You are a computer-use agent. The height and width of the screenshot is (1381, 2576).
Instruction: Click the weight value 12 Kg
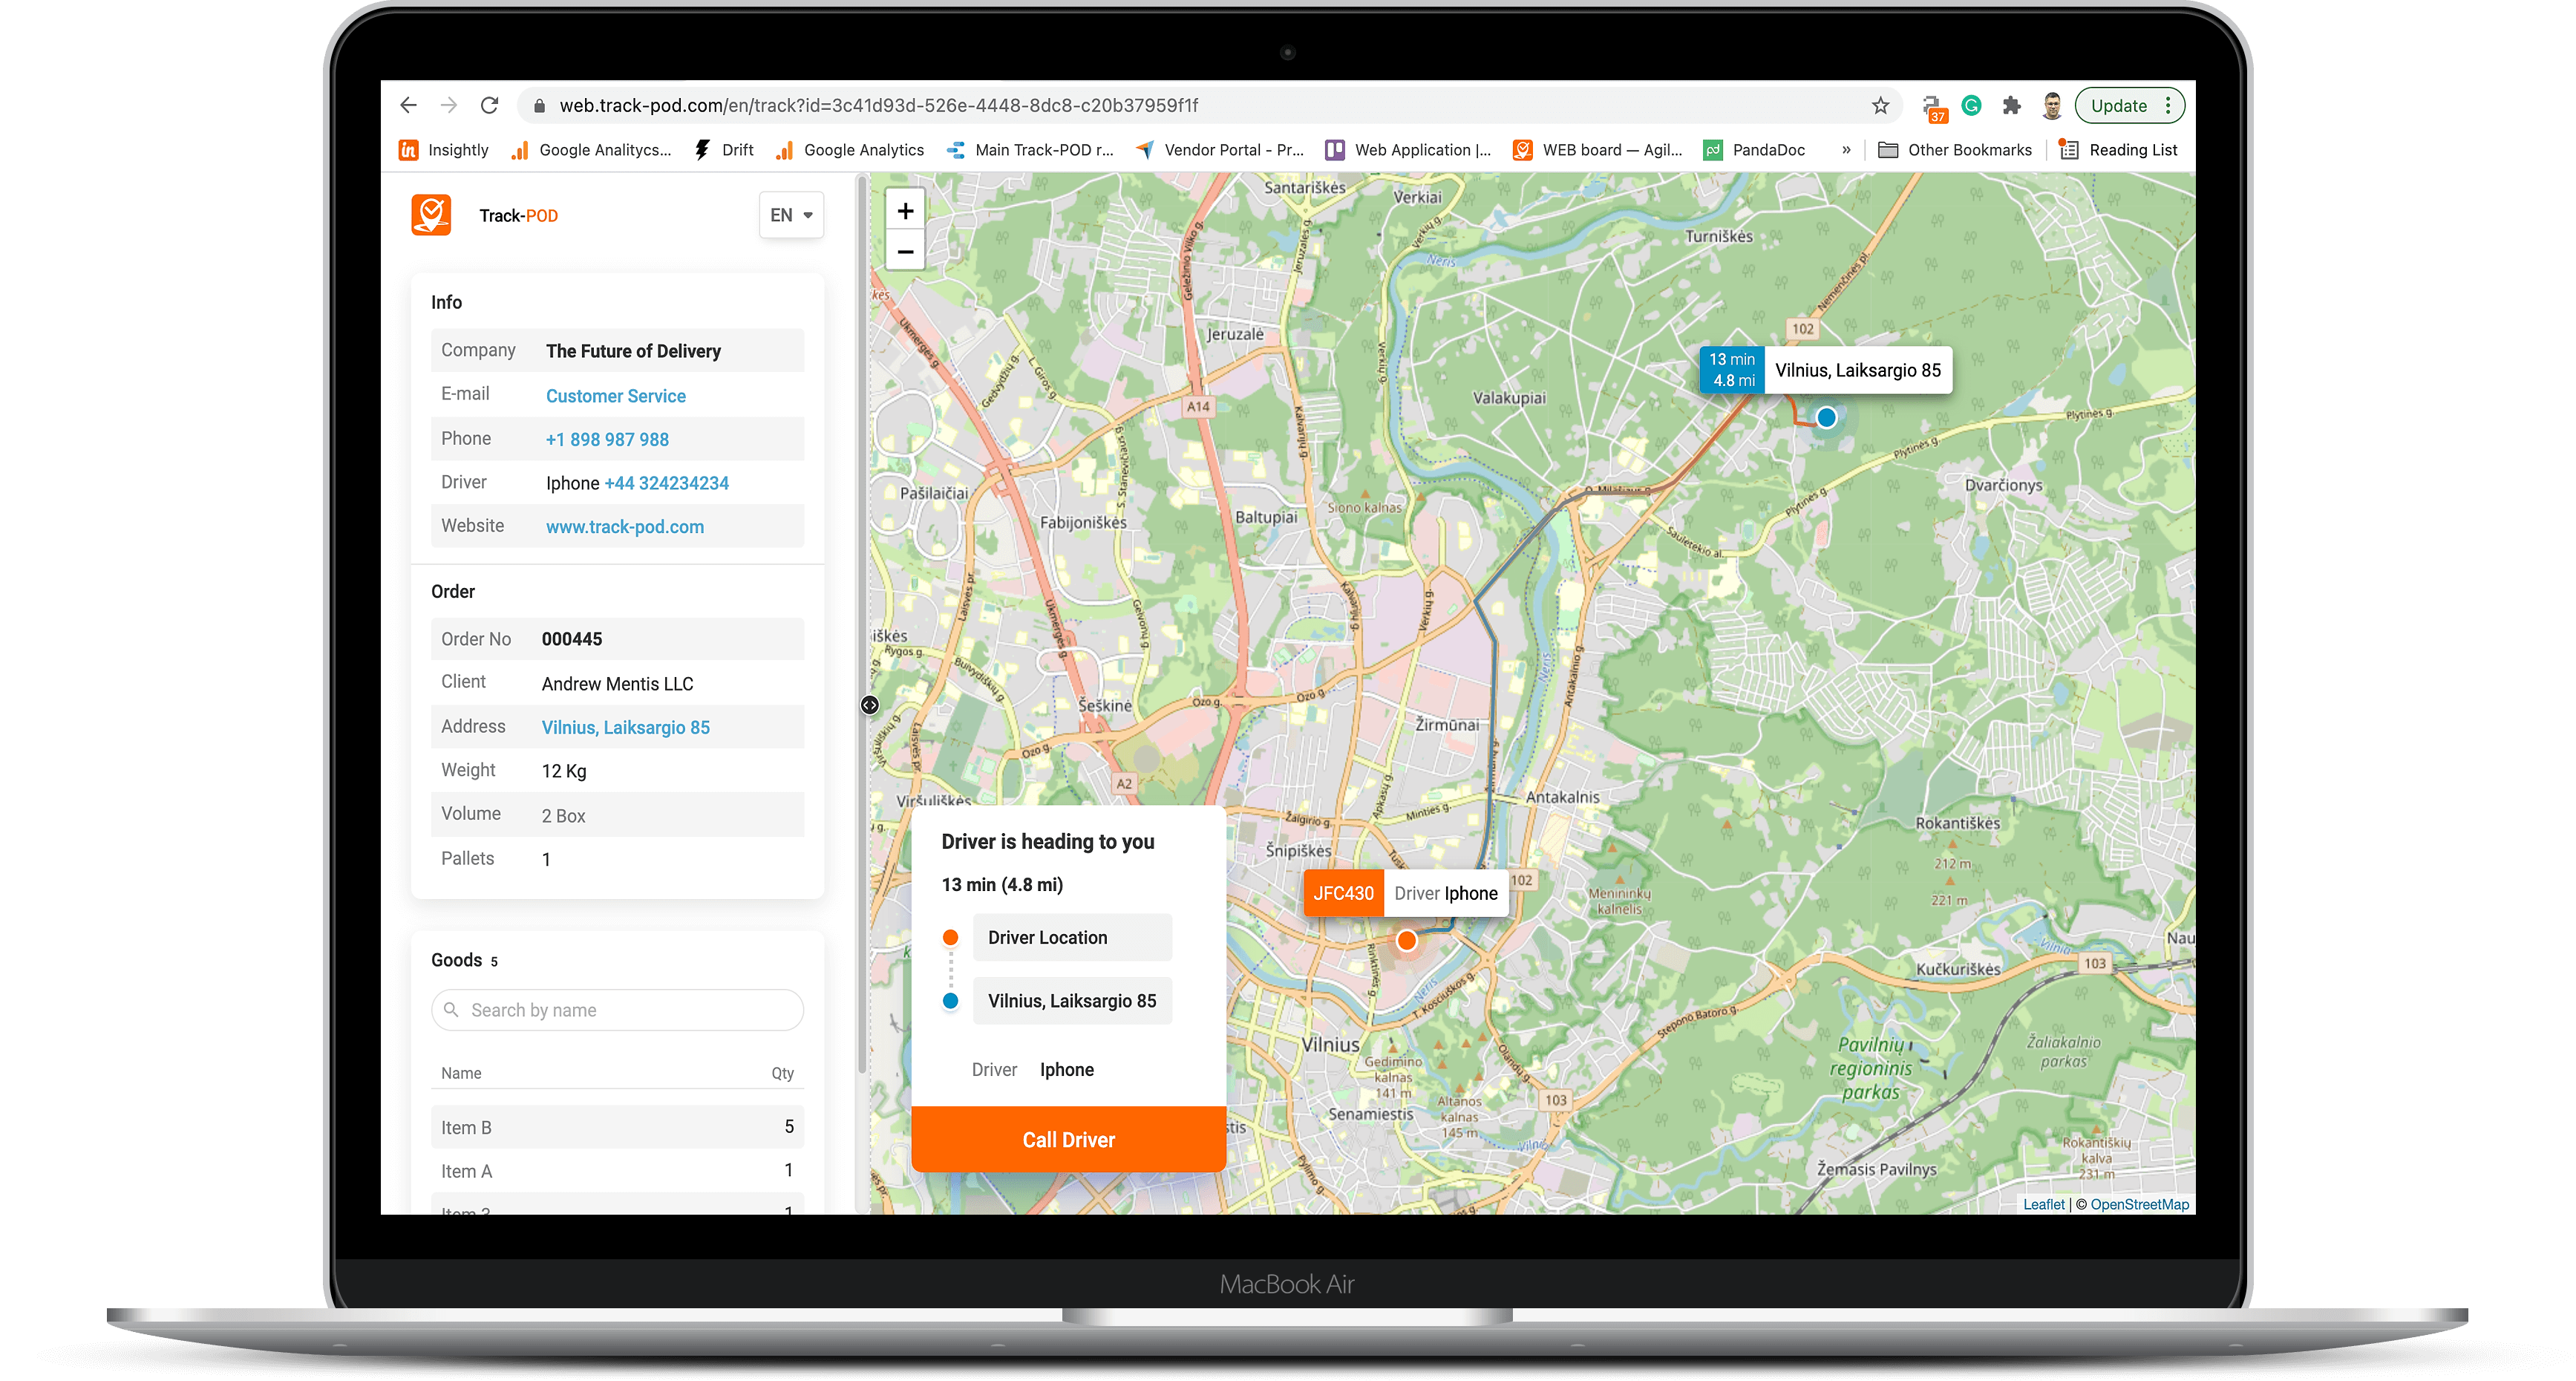pyautogui.click(x=564, y=771)
